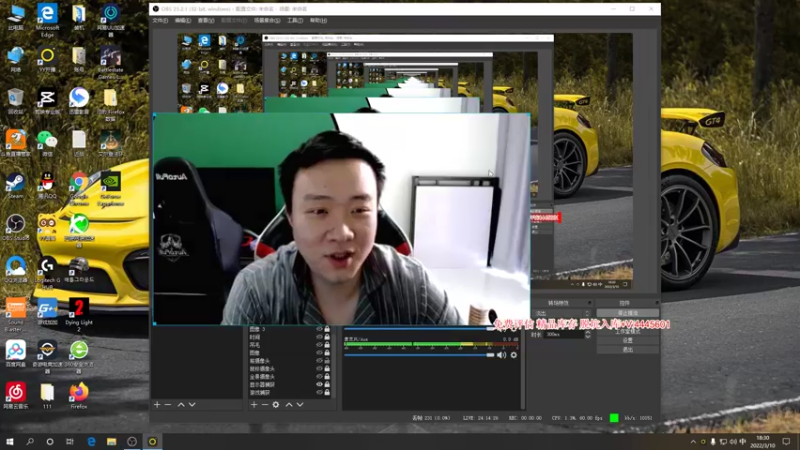This screenshot has height=450, width=800.
Task: Open the NetEase Cloud Music desktop shortcut
Action: pyautogui.click(x=15, y=396)
